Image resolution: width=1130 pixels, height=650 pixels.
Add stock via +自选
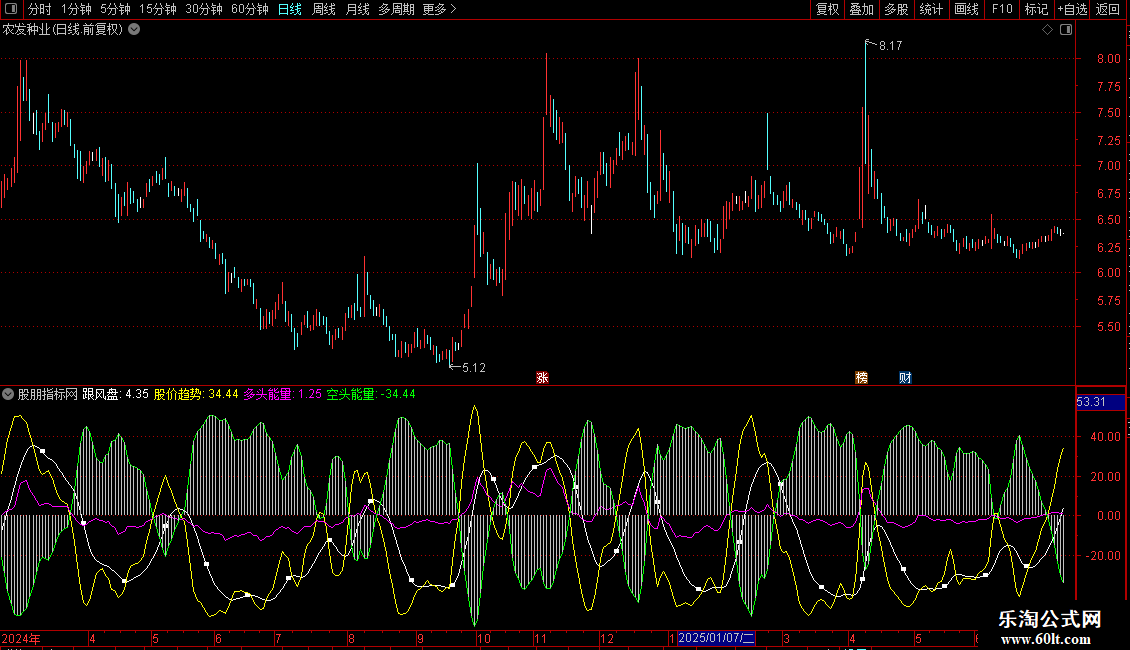click(1072, 9)
